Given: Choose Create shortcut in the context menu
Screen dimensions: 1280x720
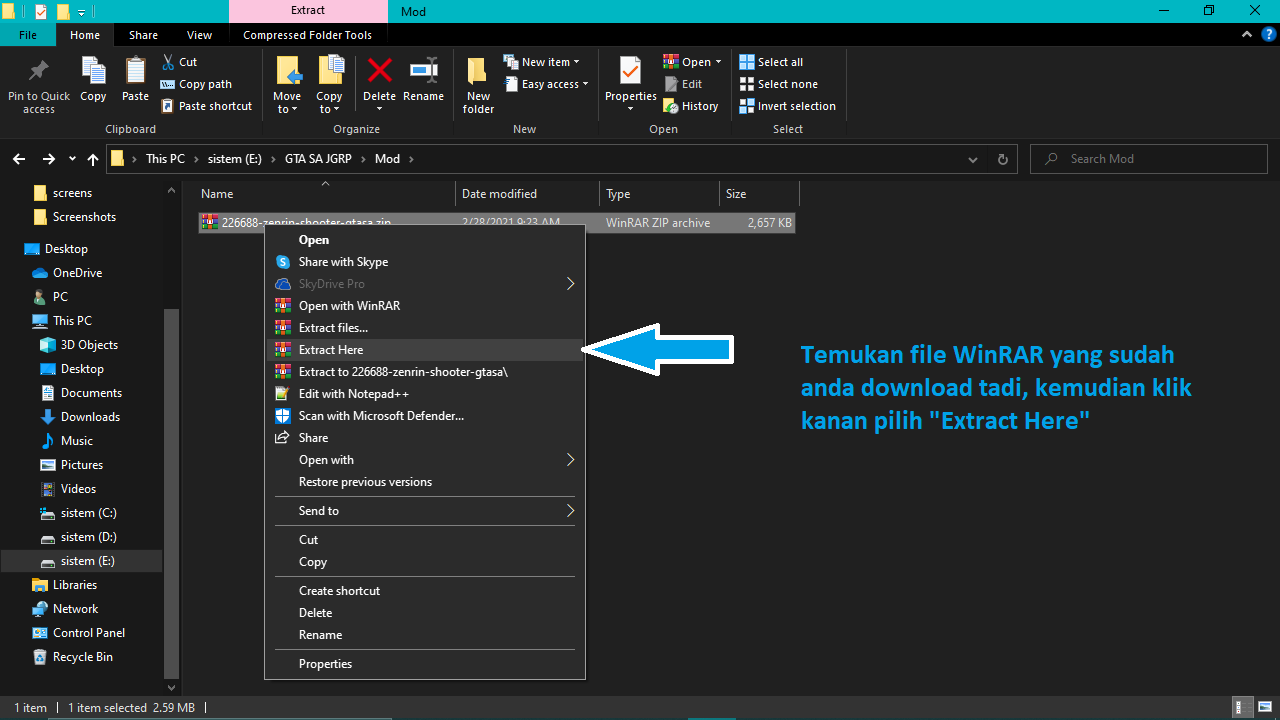Looking at the screenshot, I should click(425, 591).
